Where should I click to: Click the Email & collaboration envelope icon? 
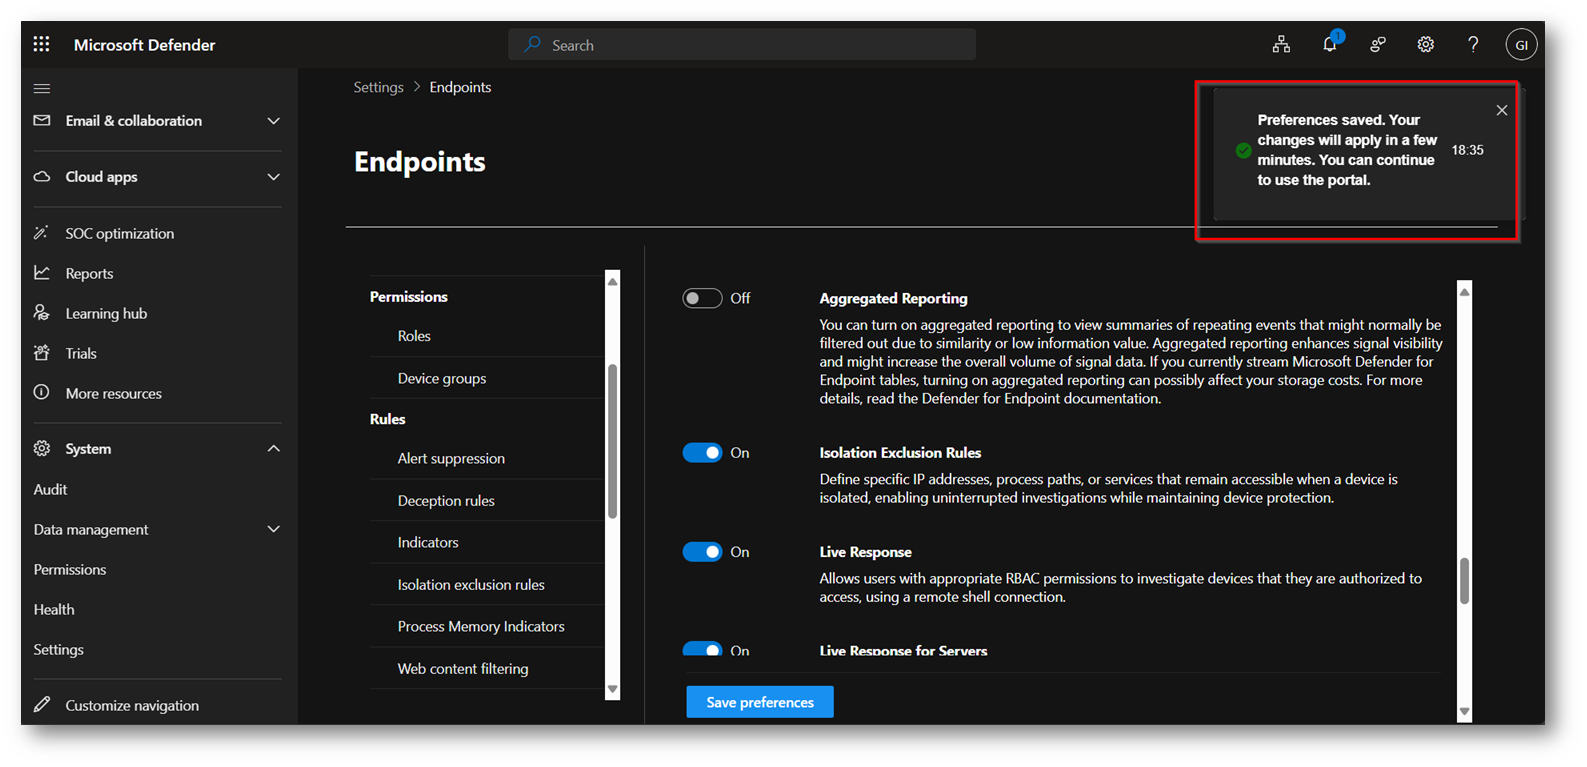tap(42, 120)
